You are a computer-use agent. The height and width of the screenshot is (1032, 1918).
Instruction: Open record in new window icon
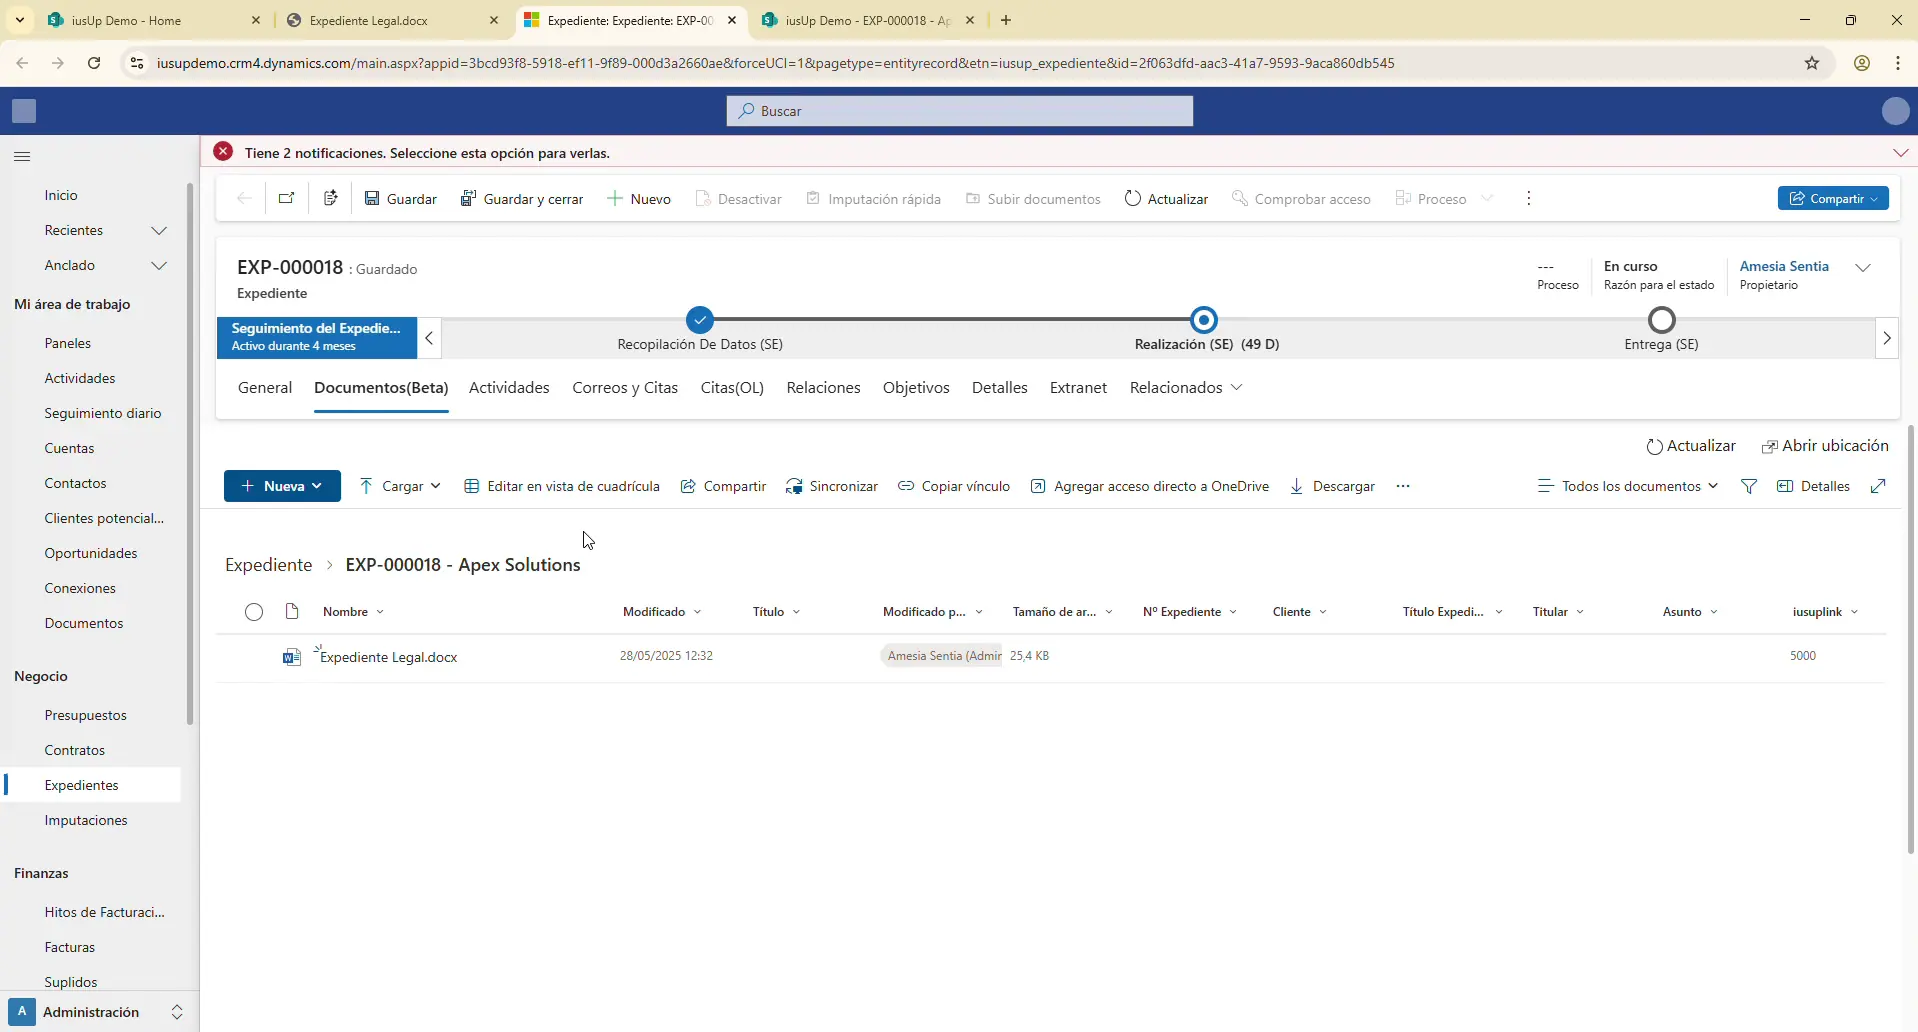click(x=287, y=198)
